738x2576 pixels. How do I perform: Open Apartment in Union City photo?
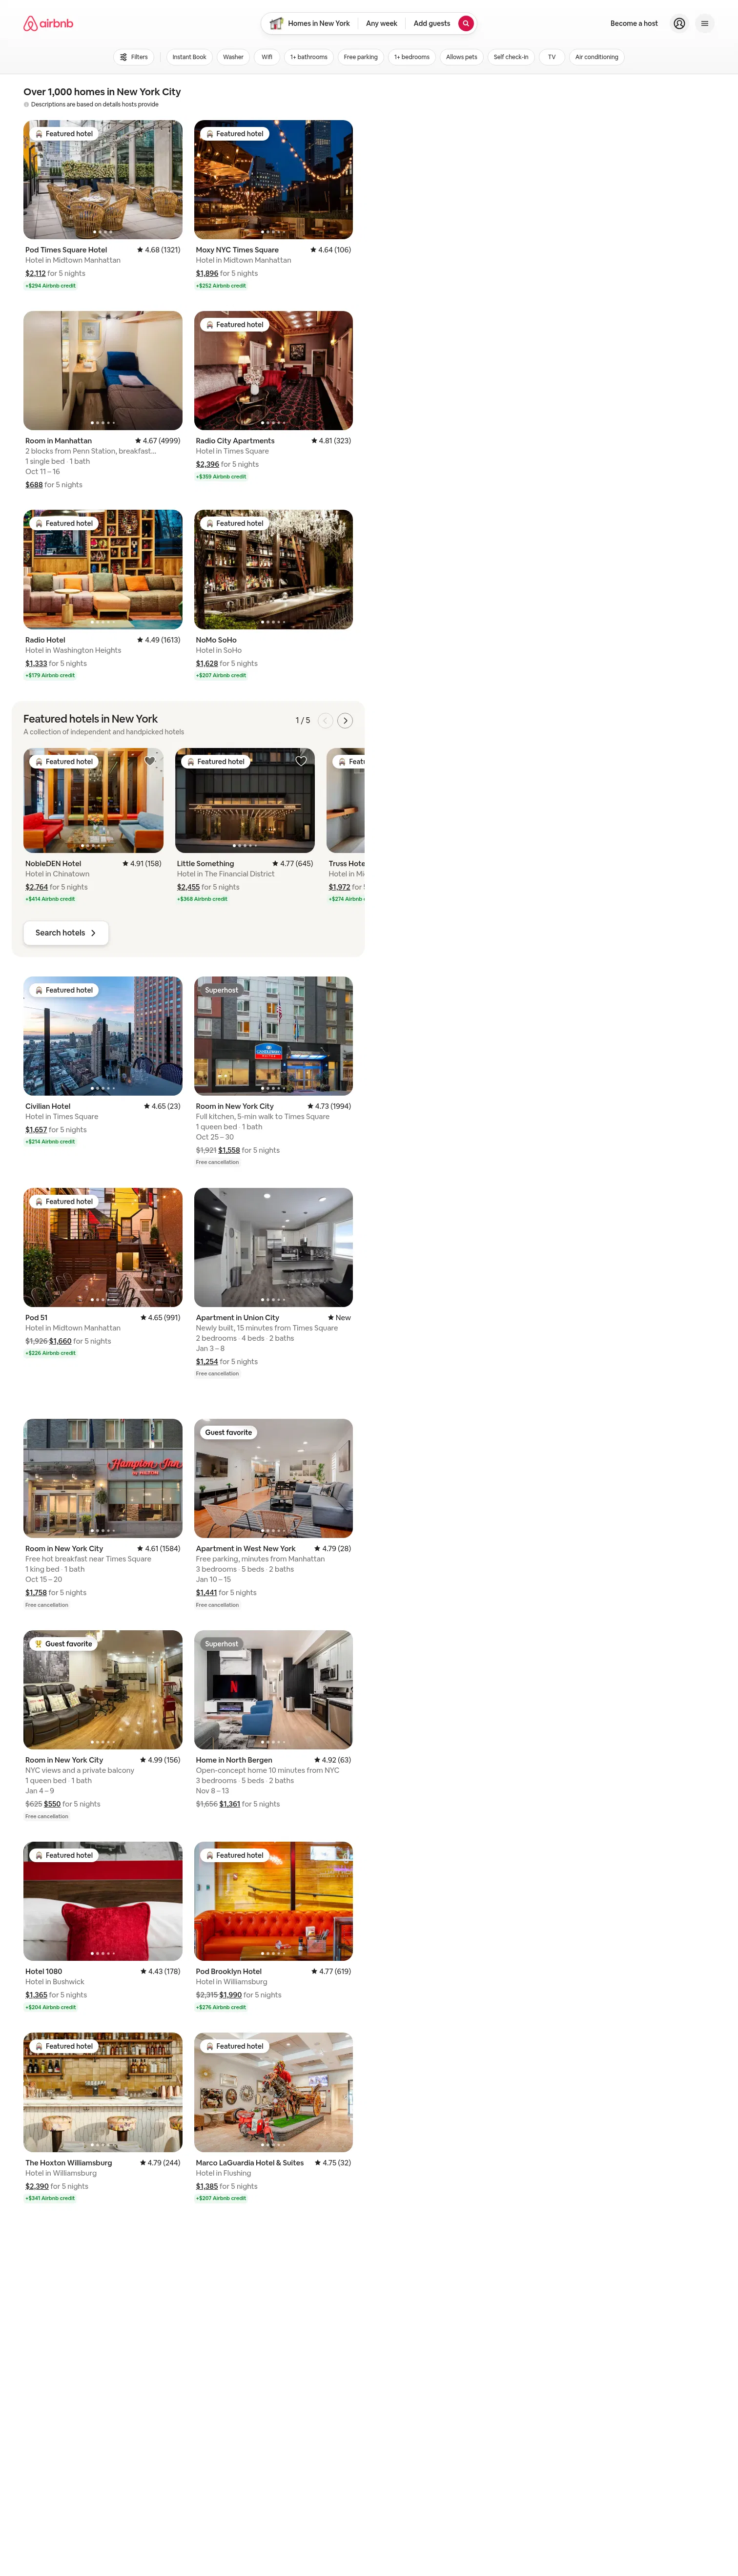click(x=273, y=1247)
